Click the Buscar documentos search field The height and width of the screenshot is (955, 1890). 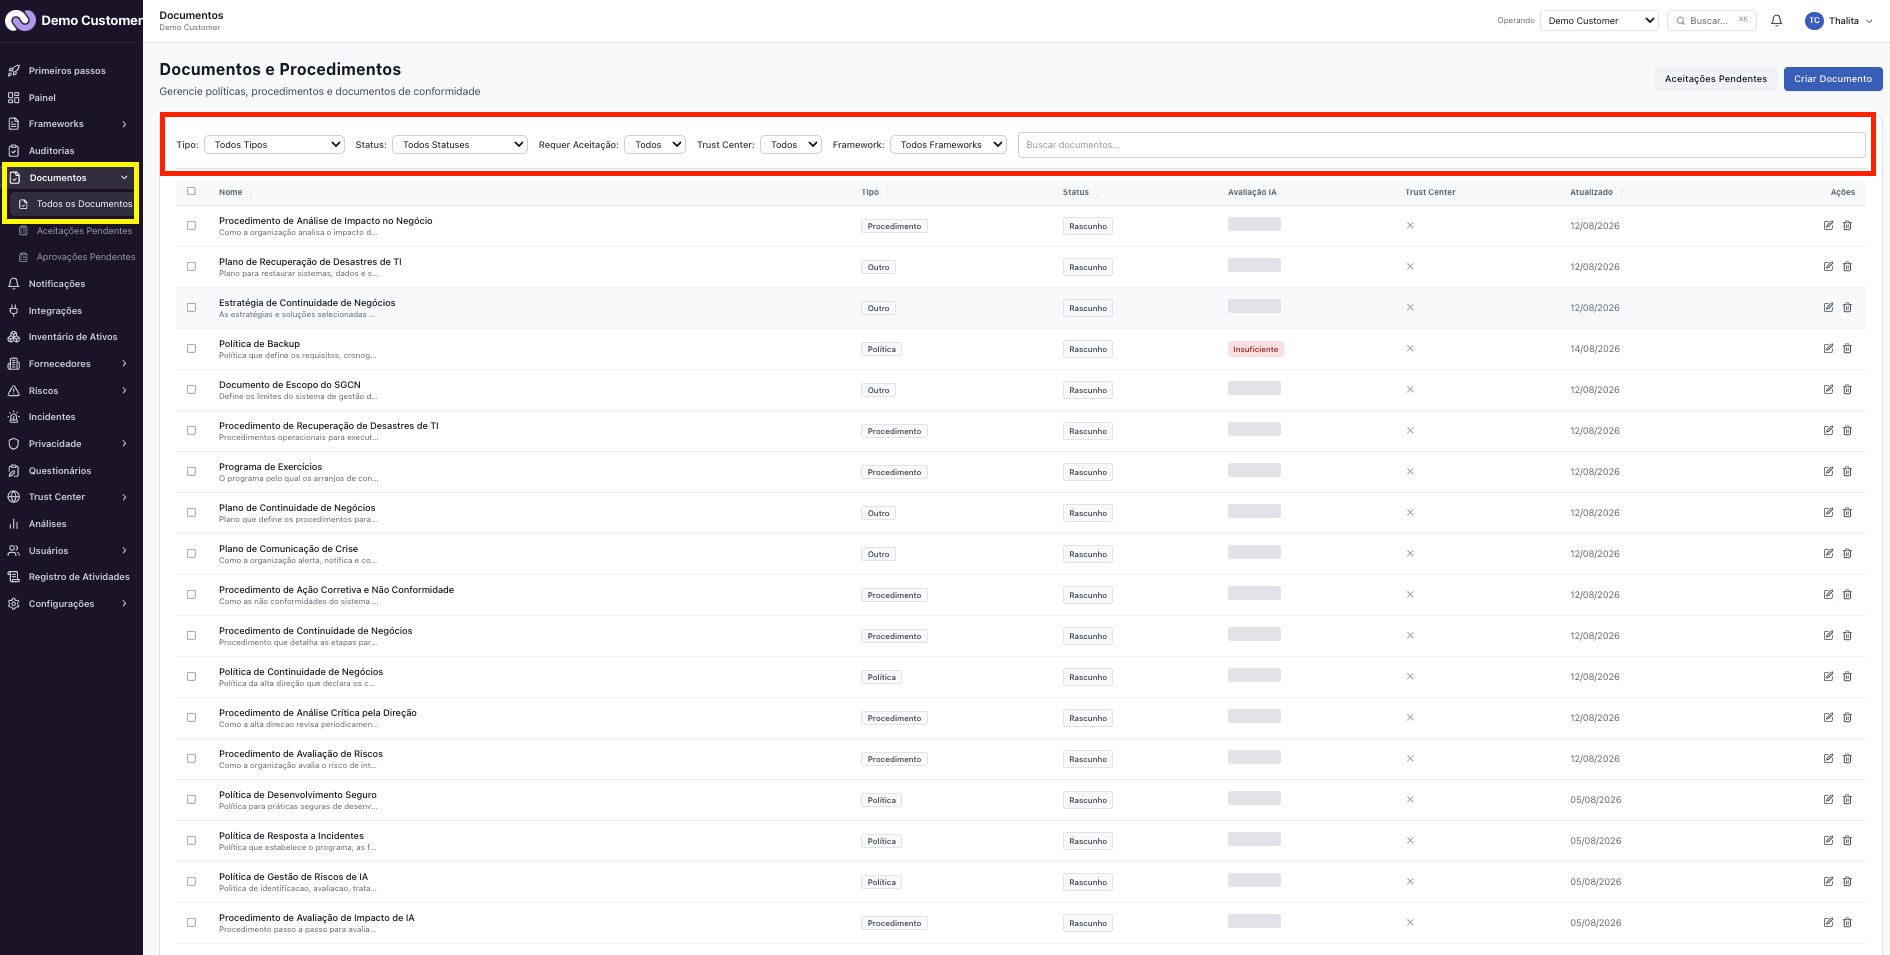pos(1441,145)
